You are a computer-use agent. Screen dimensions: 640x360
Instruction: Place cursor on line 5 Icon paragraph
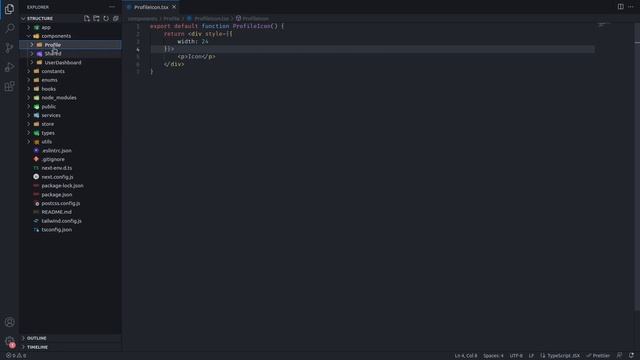coord(196,57)
